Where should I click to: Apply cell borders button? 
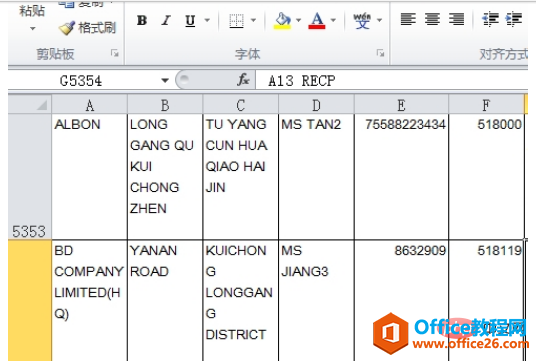(x=236, y=21)
